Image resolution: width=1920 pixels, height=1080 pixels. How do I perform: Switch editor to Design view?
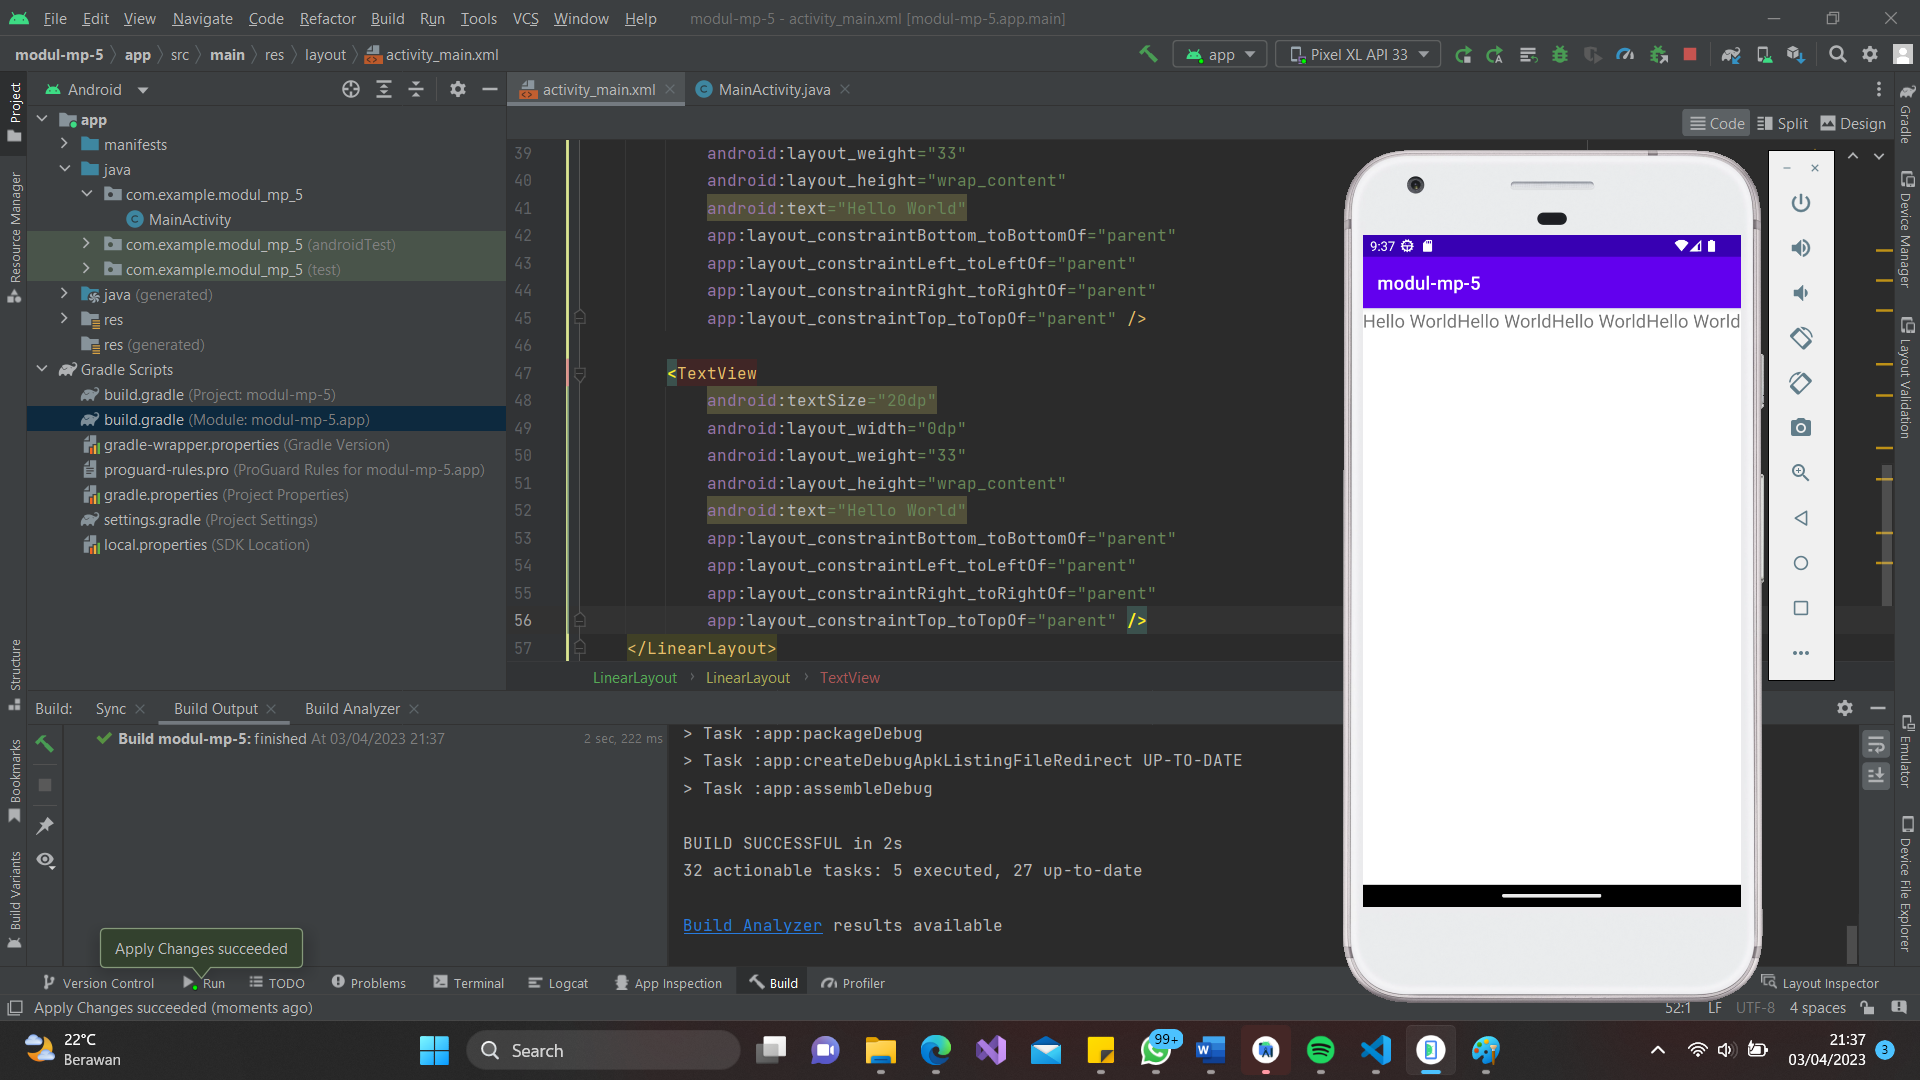click(1853, 122)
